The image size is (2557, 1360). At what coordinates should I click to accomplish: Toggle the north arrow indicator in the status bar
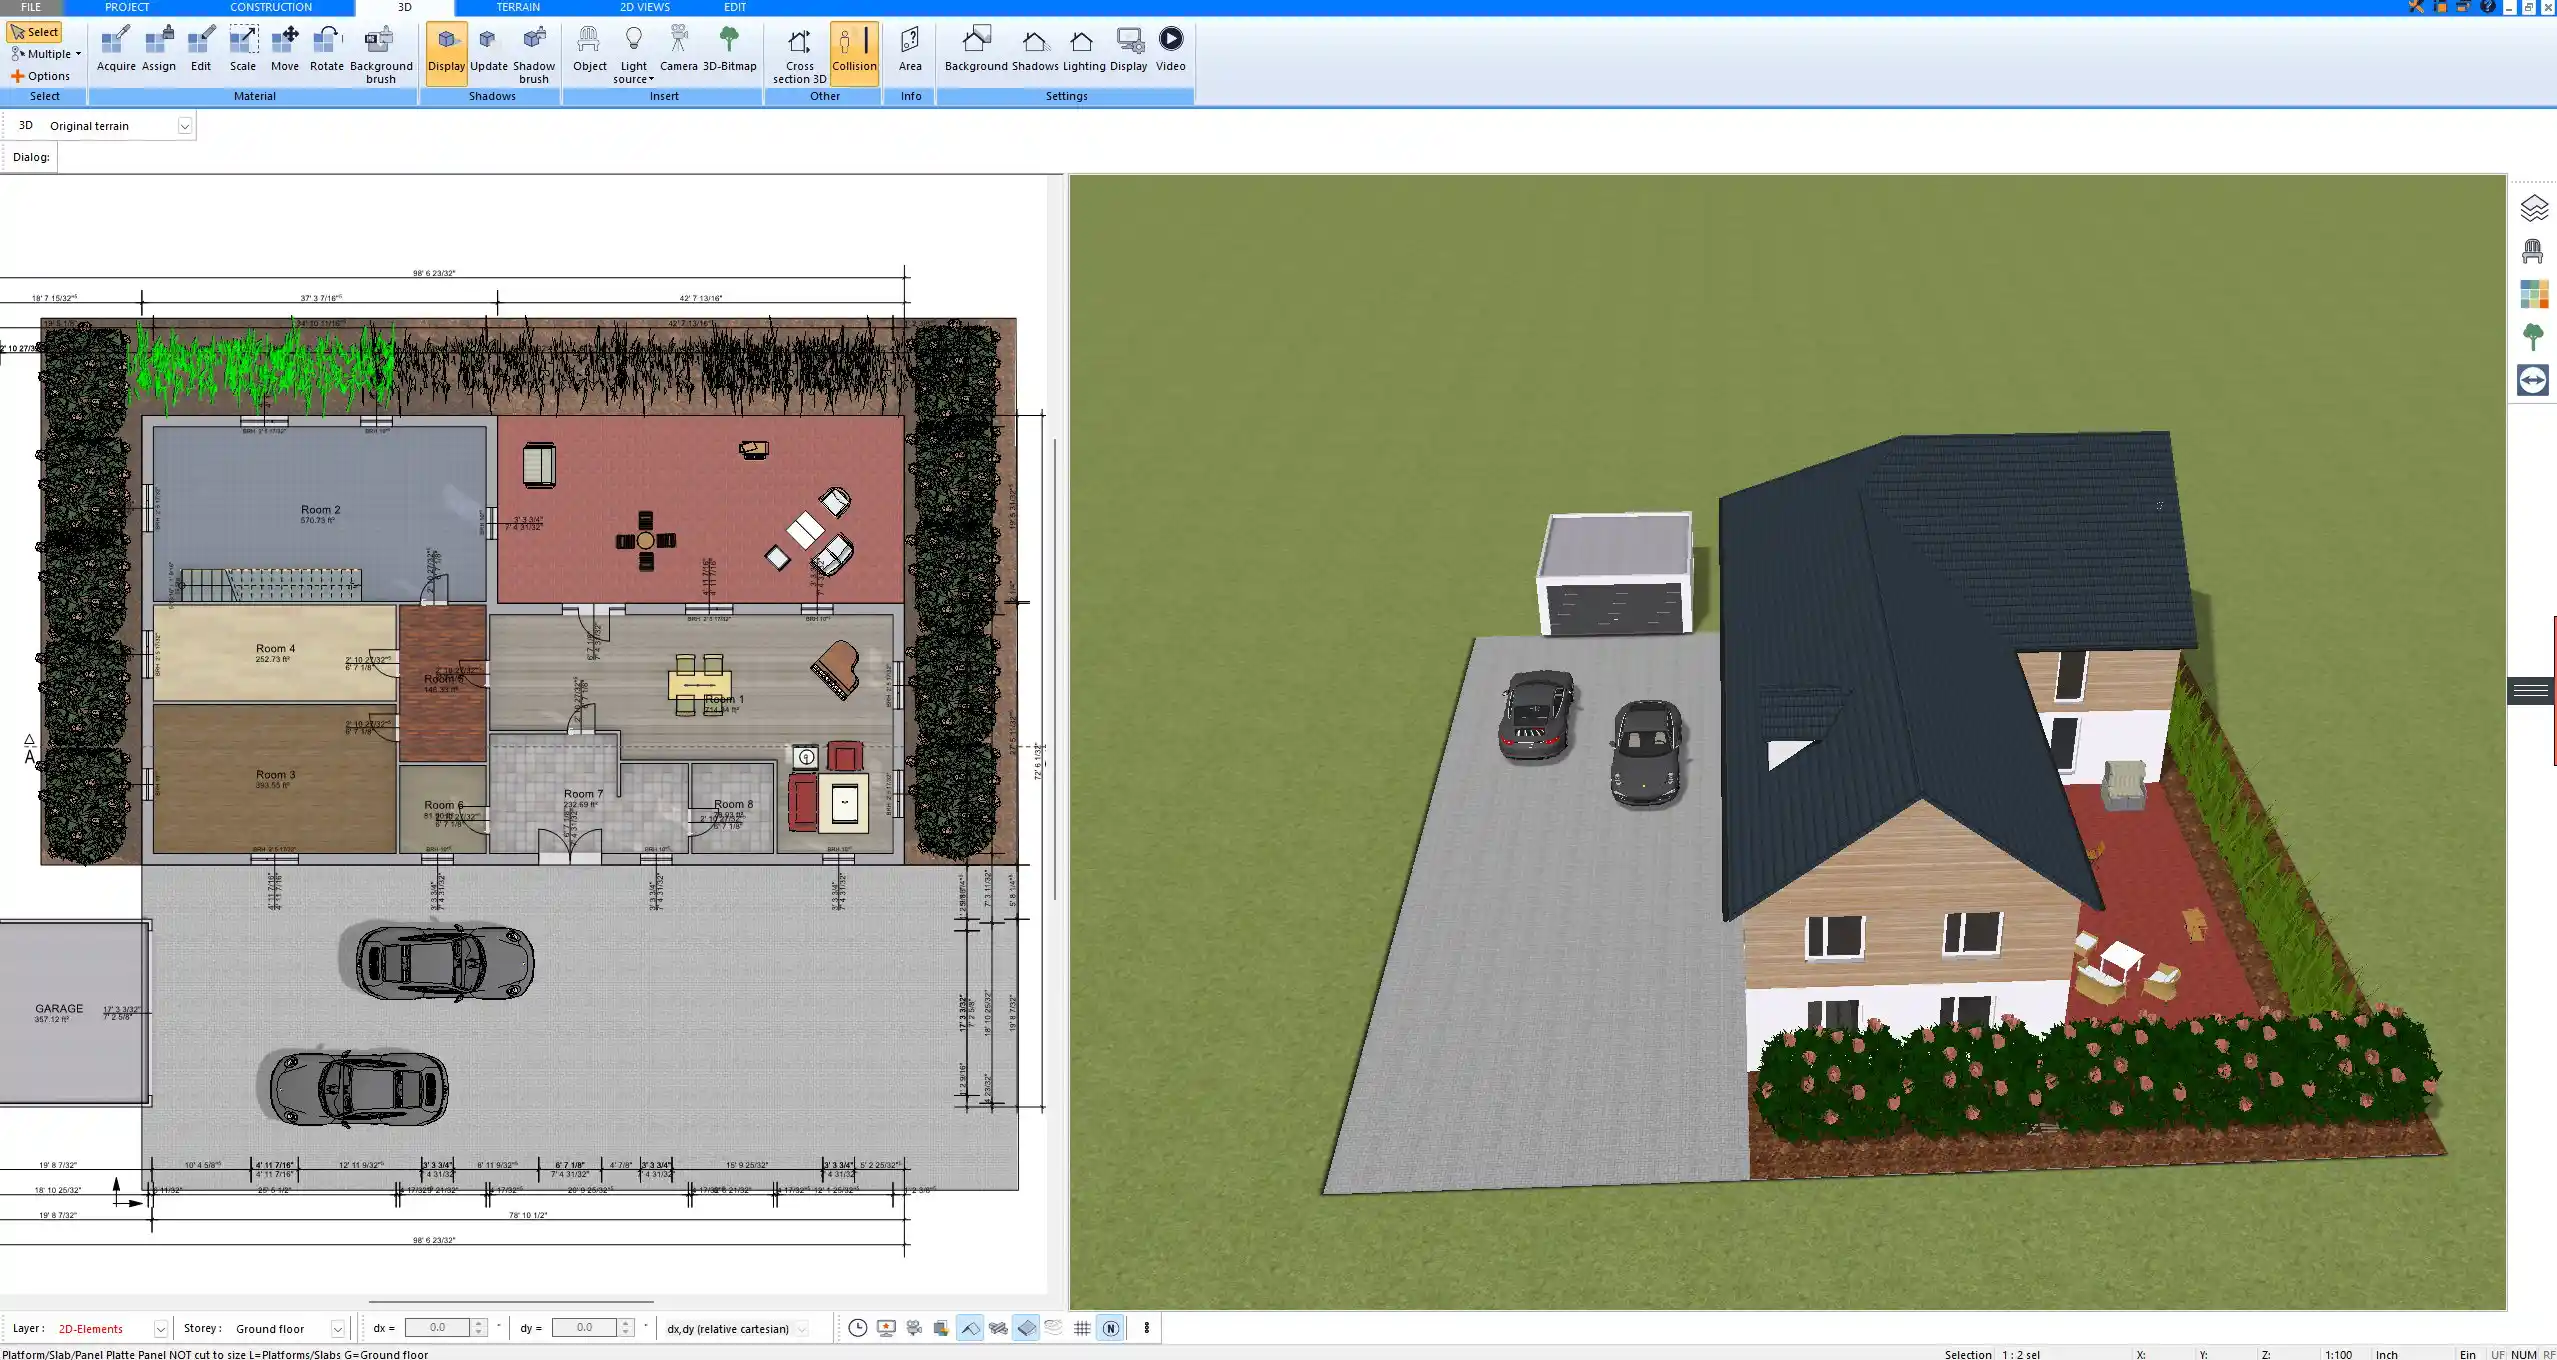pos(1110,1328)
